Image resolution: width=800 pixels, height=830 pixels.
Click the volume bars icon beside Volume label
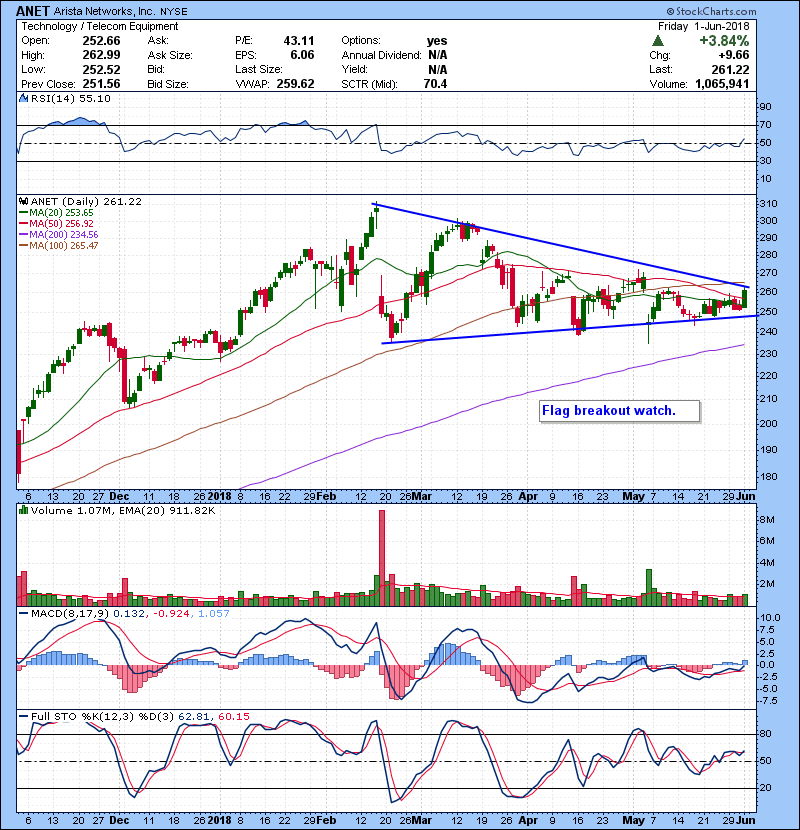pos(23,511)
